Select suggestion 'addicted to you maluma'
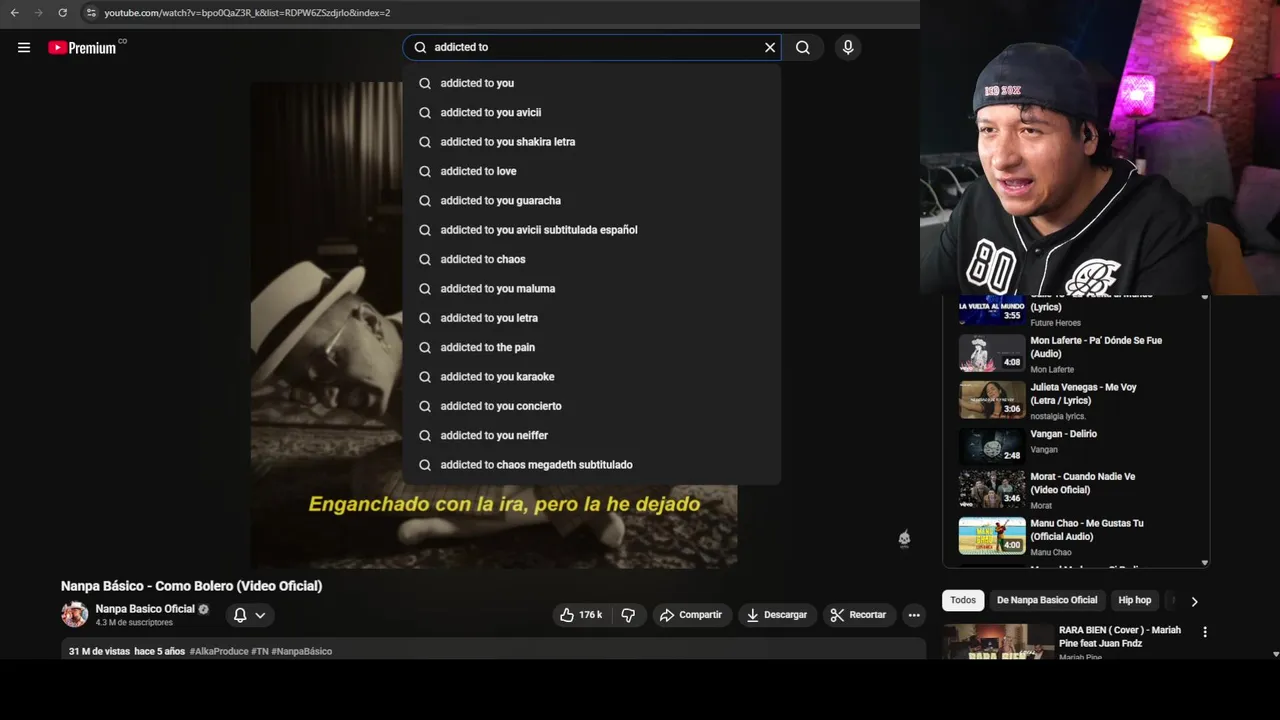 point(592,288)
